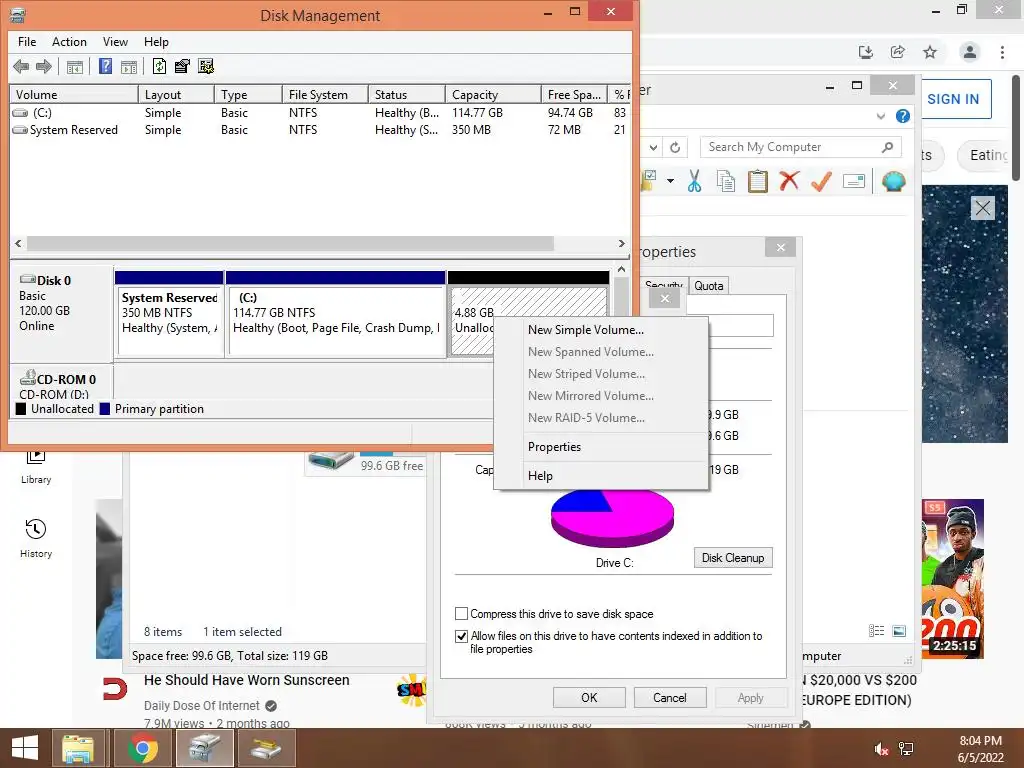Viewport: 1024px width, 768px height.
Task: Click the Chrome share page icon
Action: click(898, 52)
